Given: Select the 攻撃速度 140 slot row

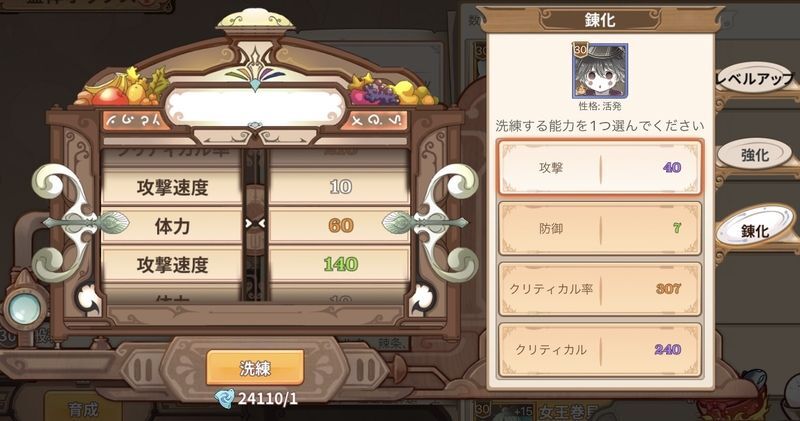Looking at the screenshot, I should pyautogui.click(x=255, y=264).
